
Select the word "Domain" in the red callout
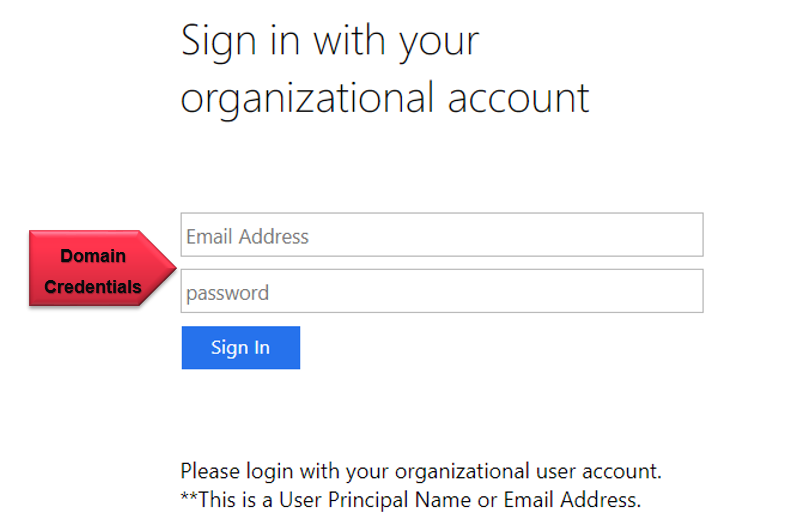(x=93, y=256)
